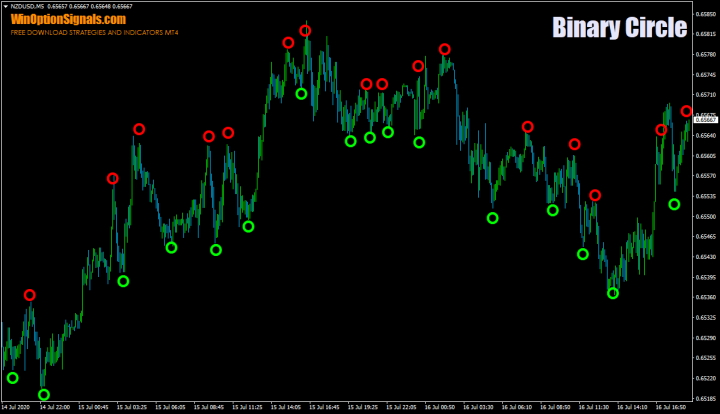
Task: Click the 15 Jul 03:25 time label
Action: click(132, 407)
